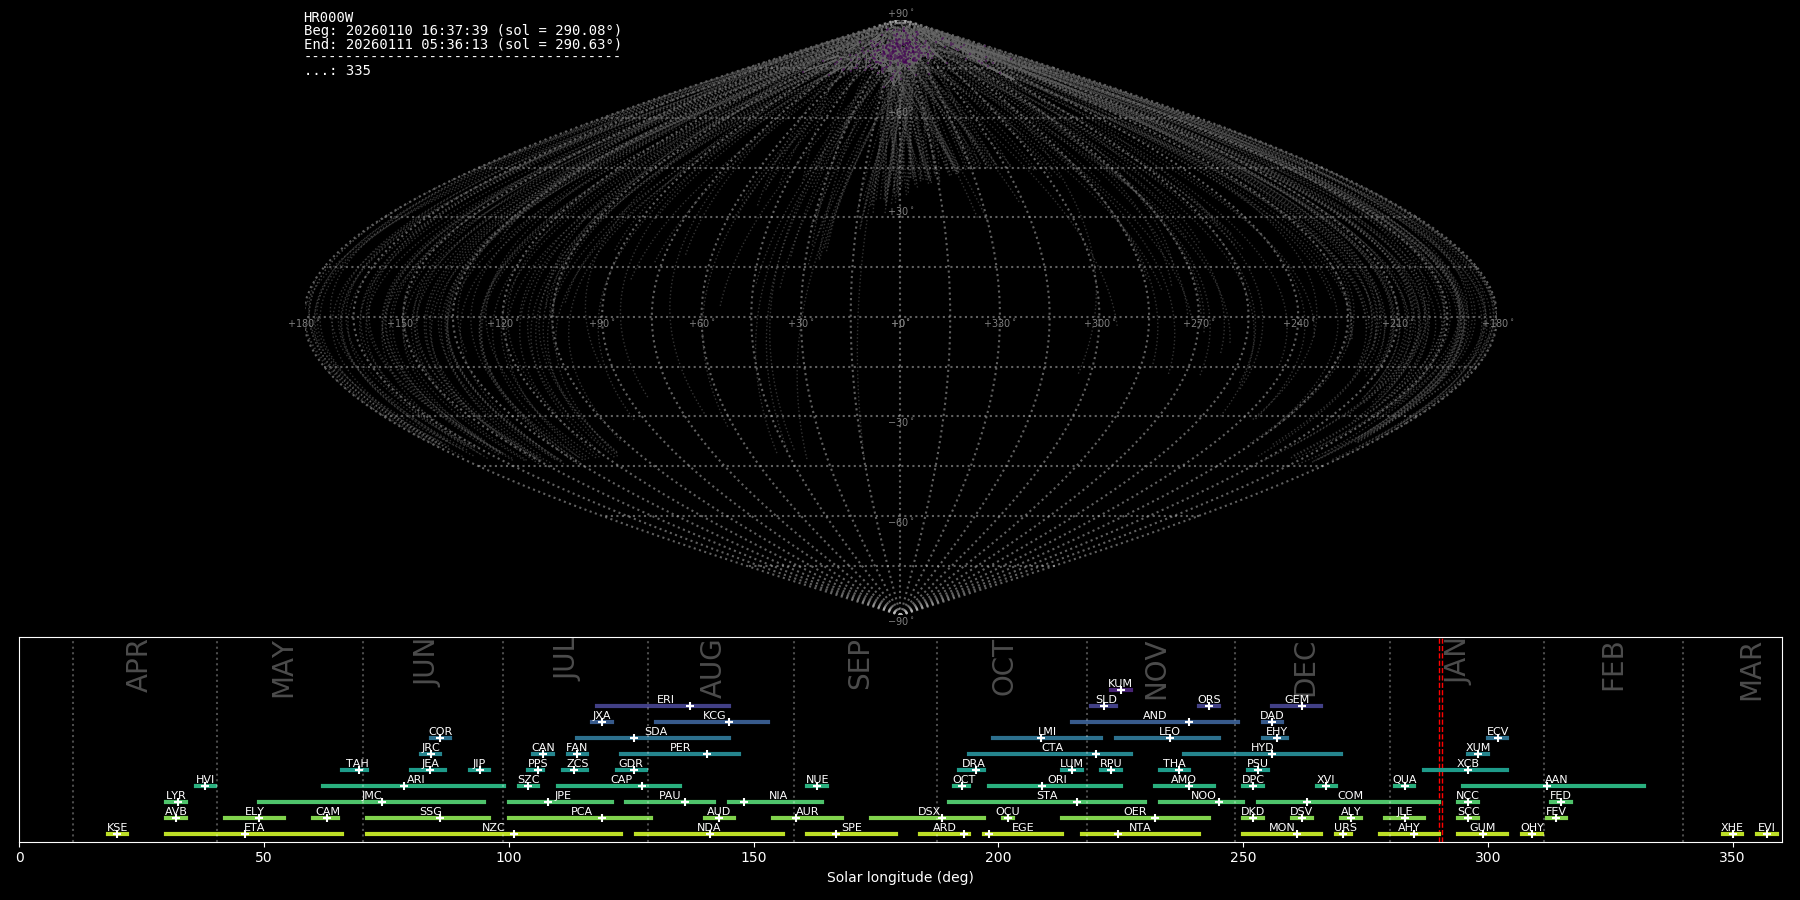Select the QUA shower peak marker
This screenshot has height=900, width=1800.
tap(1404, 786)
